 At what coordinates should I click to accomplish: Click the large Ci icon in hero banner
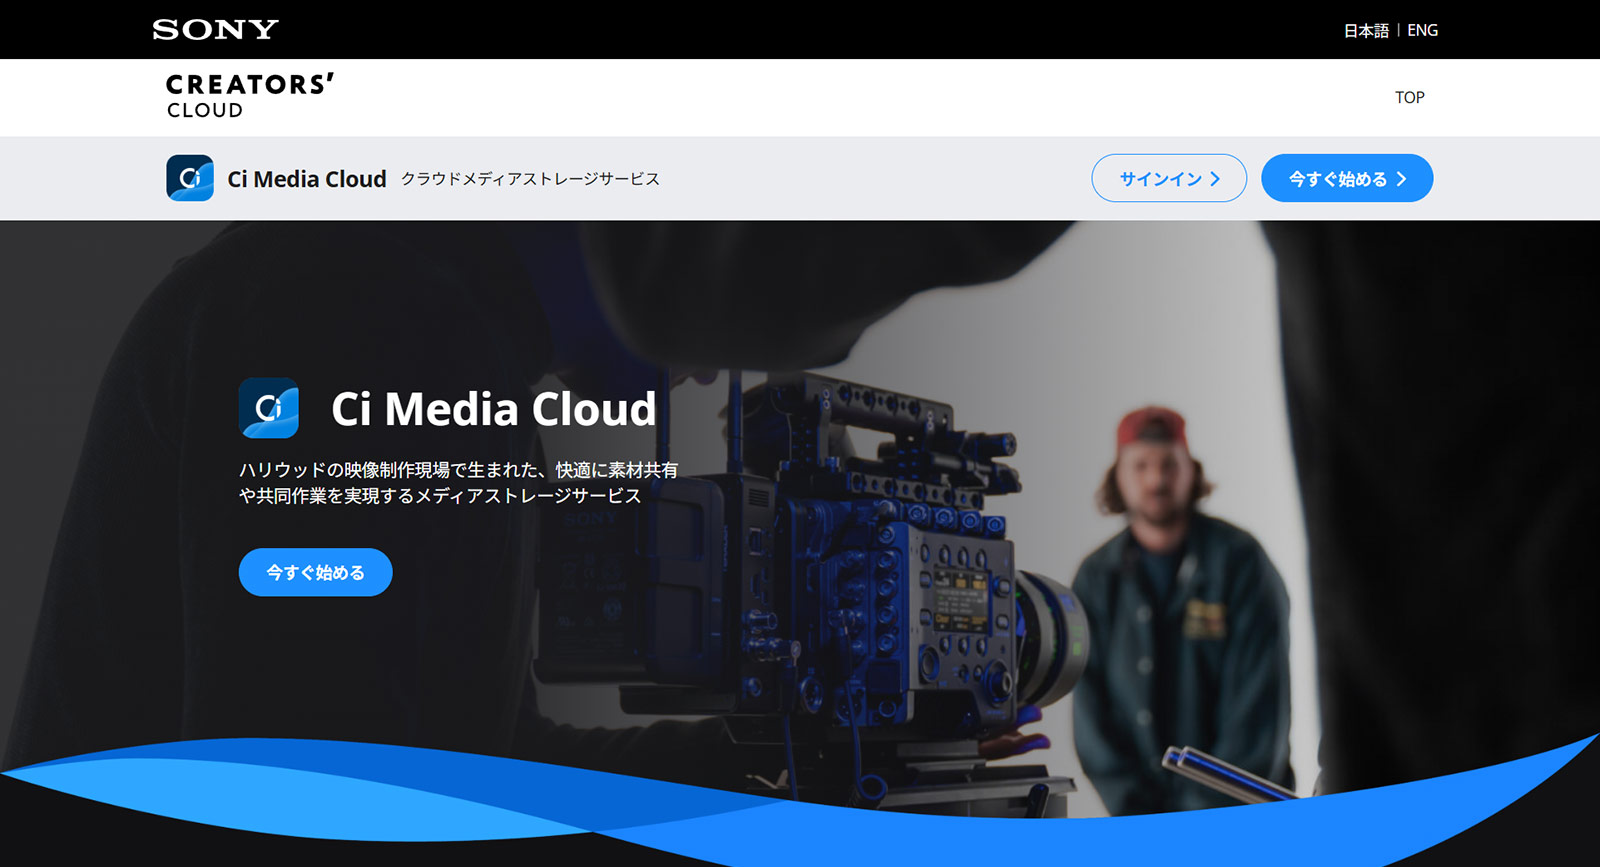[269, 408]
